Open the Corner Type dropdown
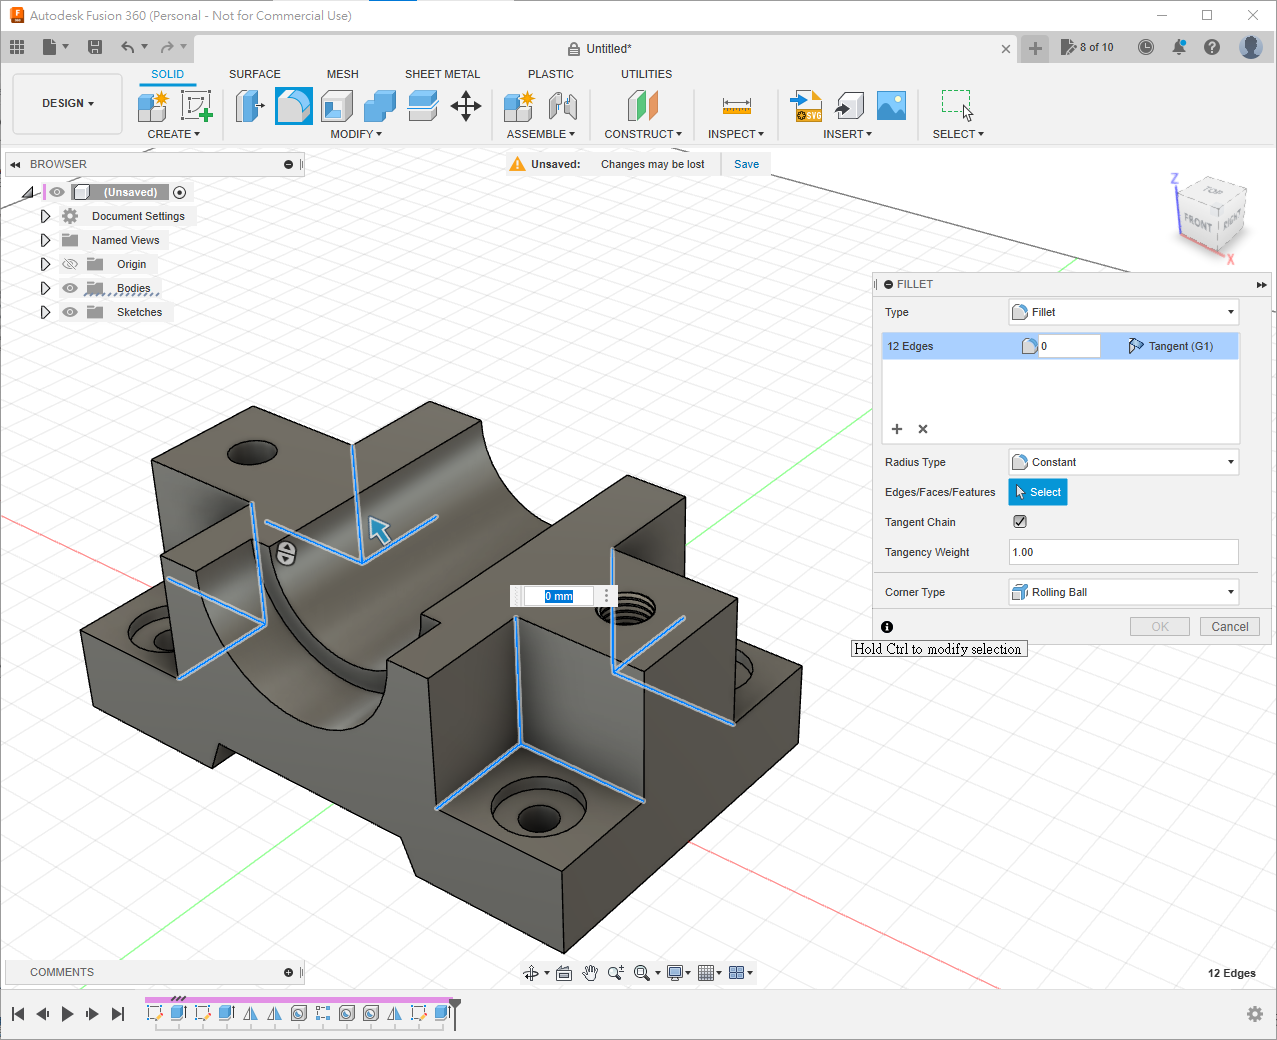This screenshot has width=1277, height=1040. [x=1123, y=592]
